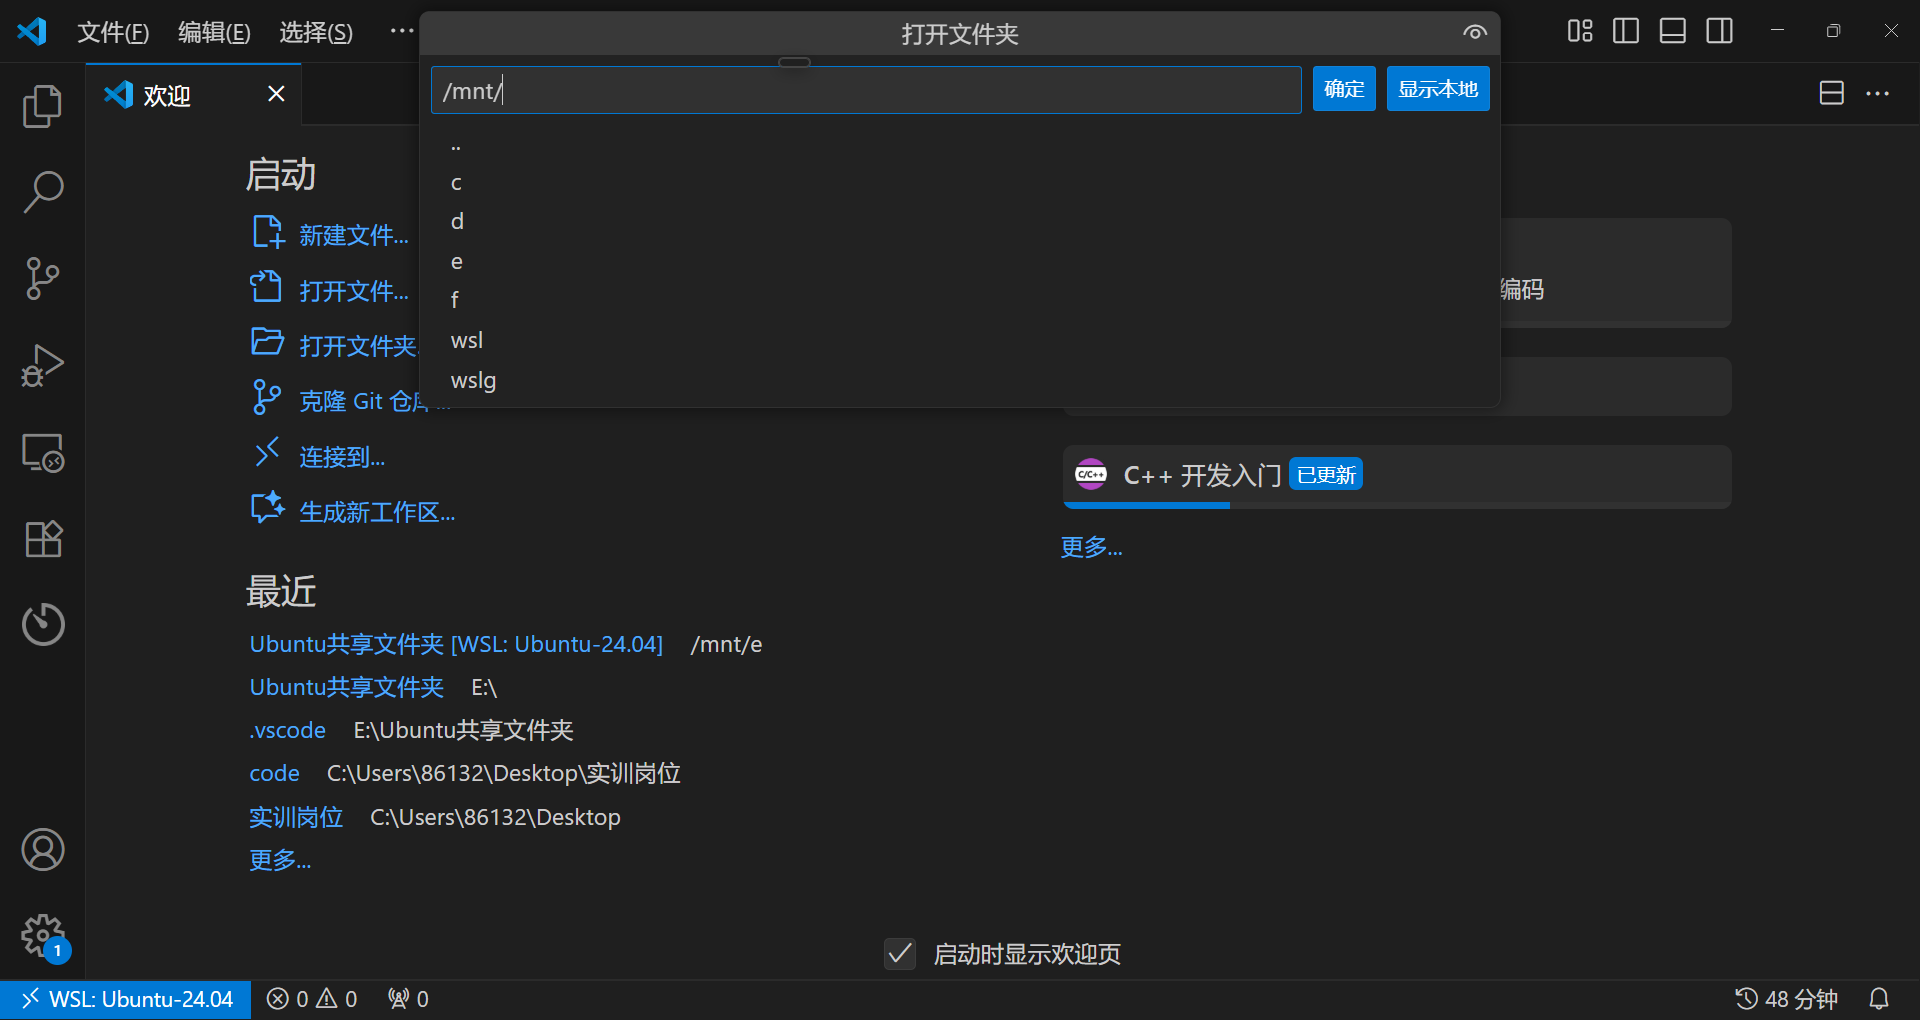The image size is (1920, 1020).
Task: Click 打开文件... link
Action: [x=354, y=291]
